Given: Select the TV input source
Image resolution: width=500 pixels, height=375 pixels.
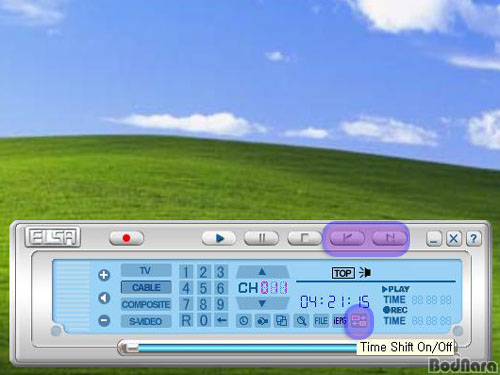Looking at the screenshot, I should (146, 270).
